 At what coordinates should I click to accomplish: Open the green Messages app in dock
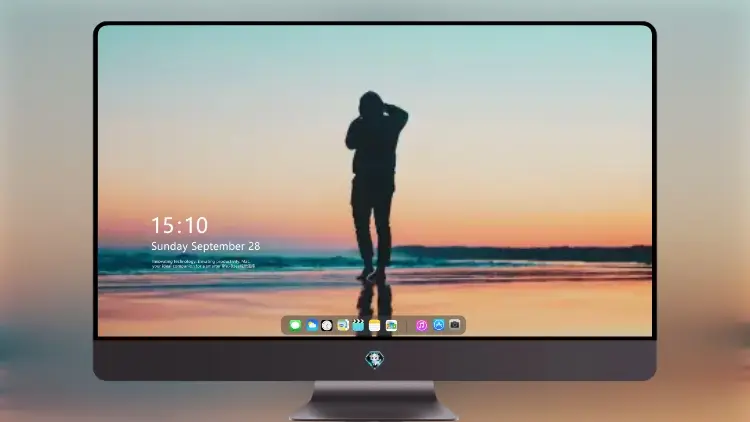[295, 325]
